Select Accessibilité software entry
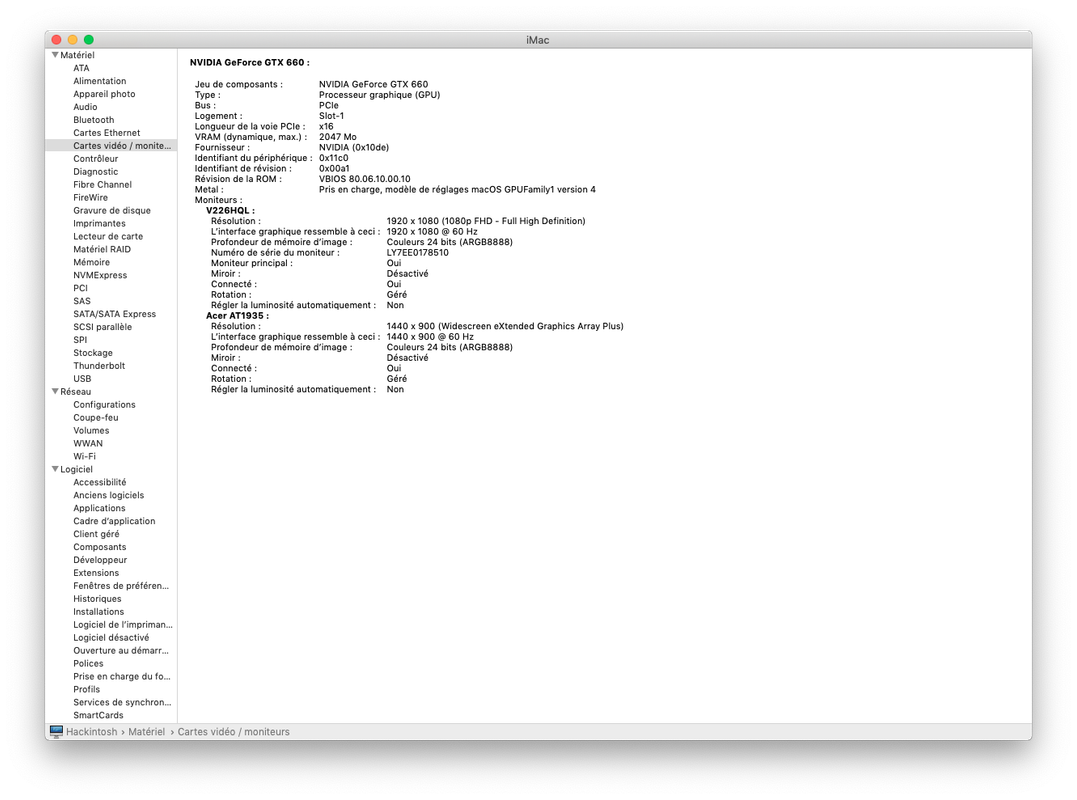Image resolution: width=1077 pixels, height=800 pixels. click(100, 483)
